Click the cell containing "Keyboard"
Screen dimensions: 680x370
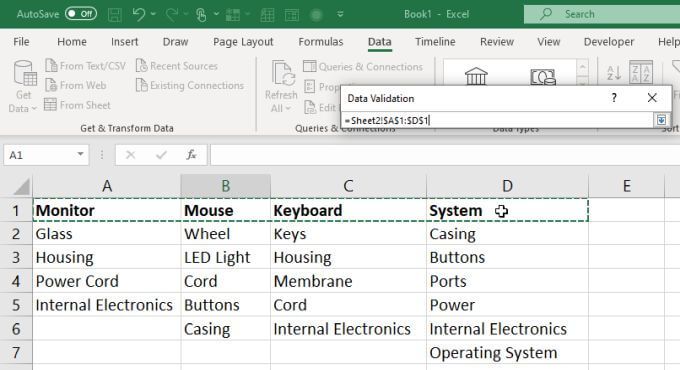[348, 210]
